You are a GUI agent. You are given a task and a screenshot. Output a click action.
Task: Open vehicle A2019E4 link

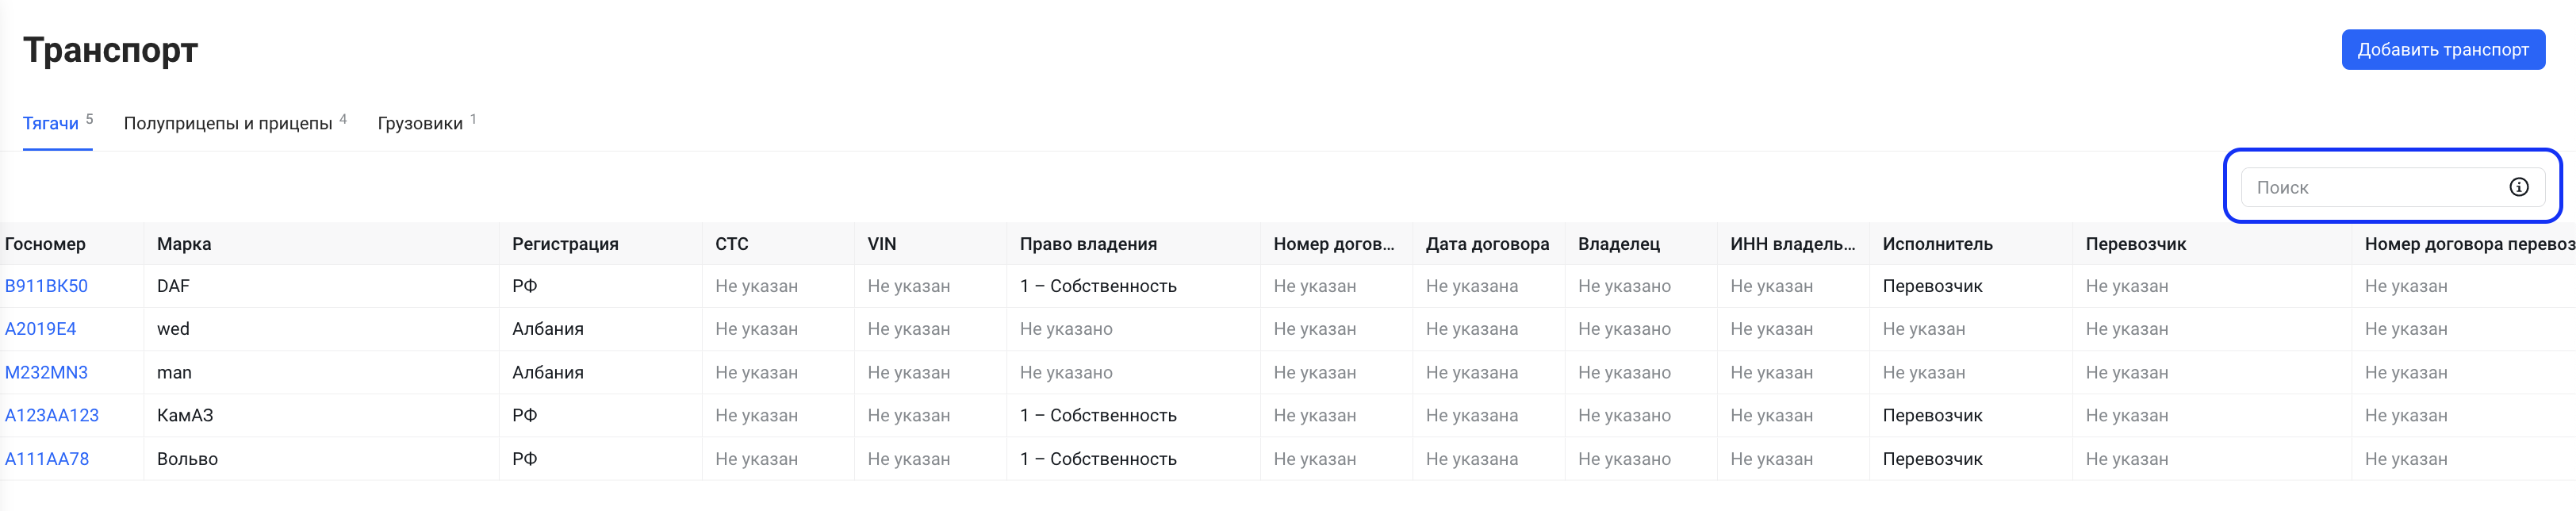pos(40,329)
